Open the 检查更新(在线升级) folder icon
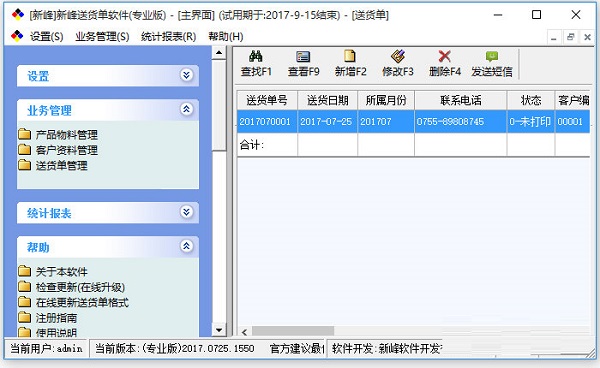 tap(24, 287)
